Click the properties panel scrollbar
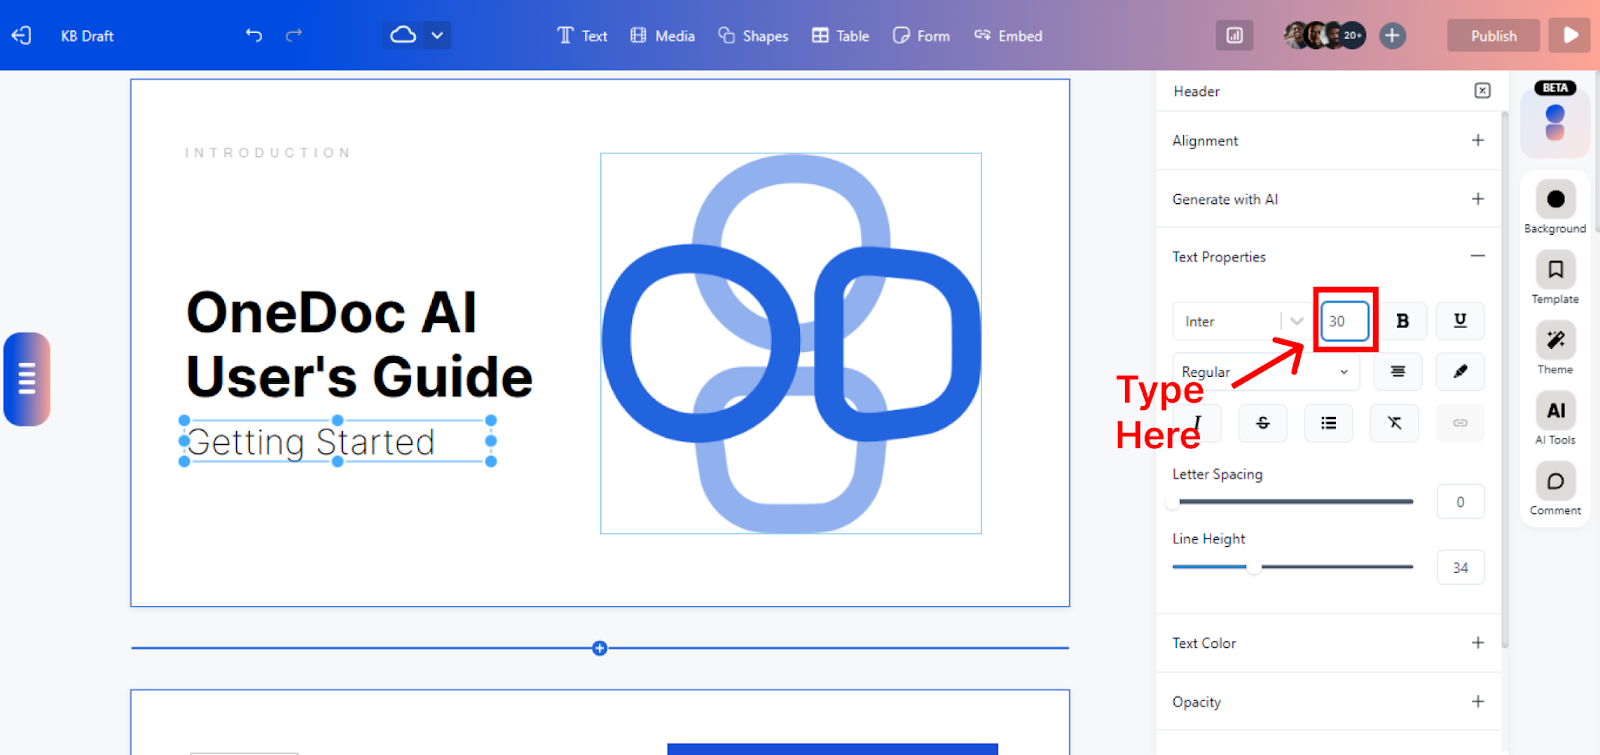Screen dimensions: 1600x755 pos(1505,380)
